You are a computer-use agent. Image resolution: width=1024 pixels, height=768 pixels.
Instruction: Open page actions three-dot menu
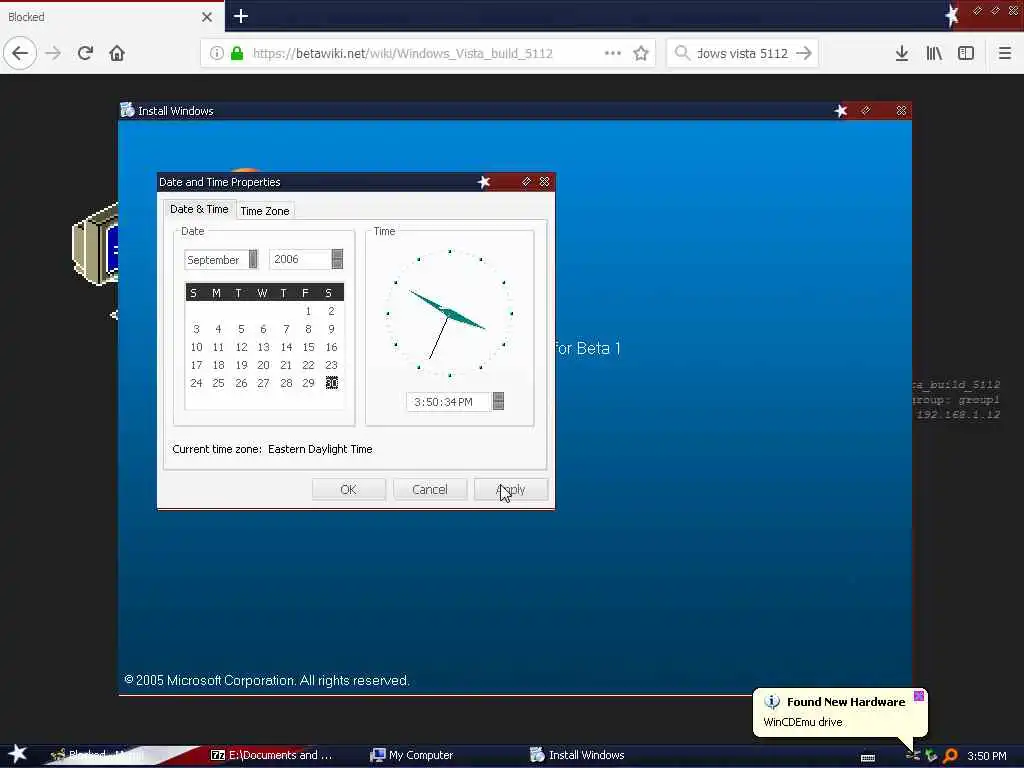[613, 53]
